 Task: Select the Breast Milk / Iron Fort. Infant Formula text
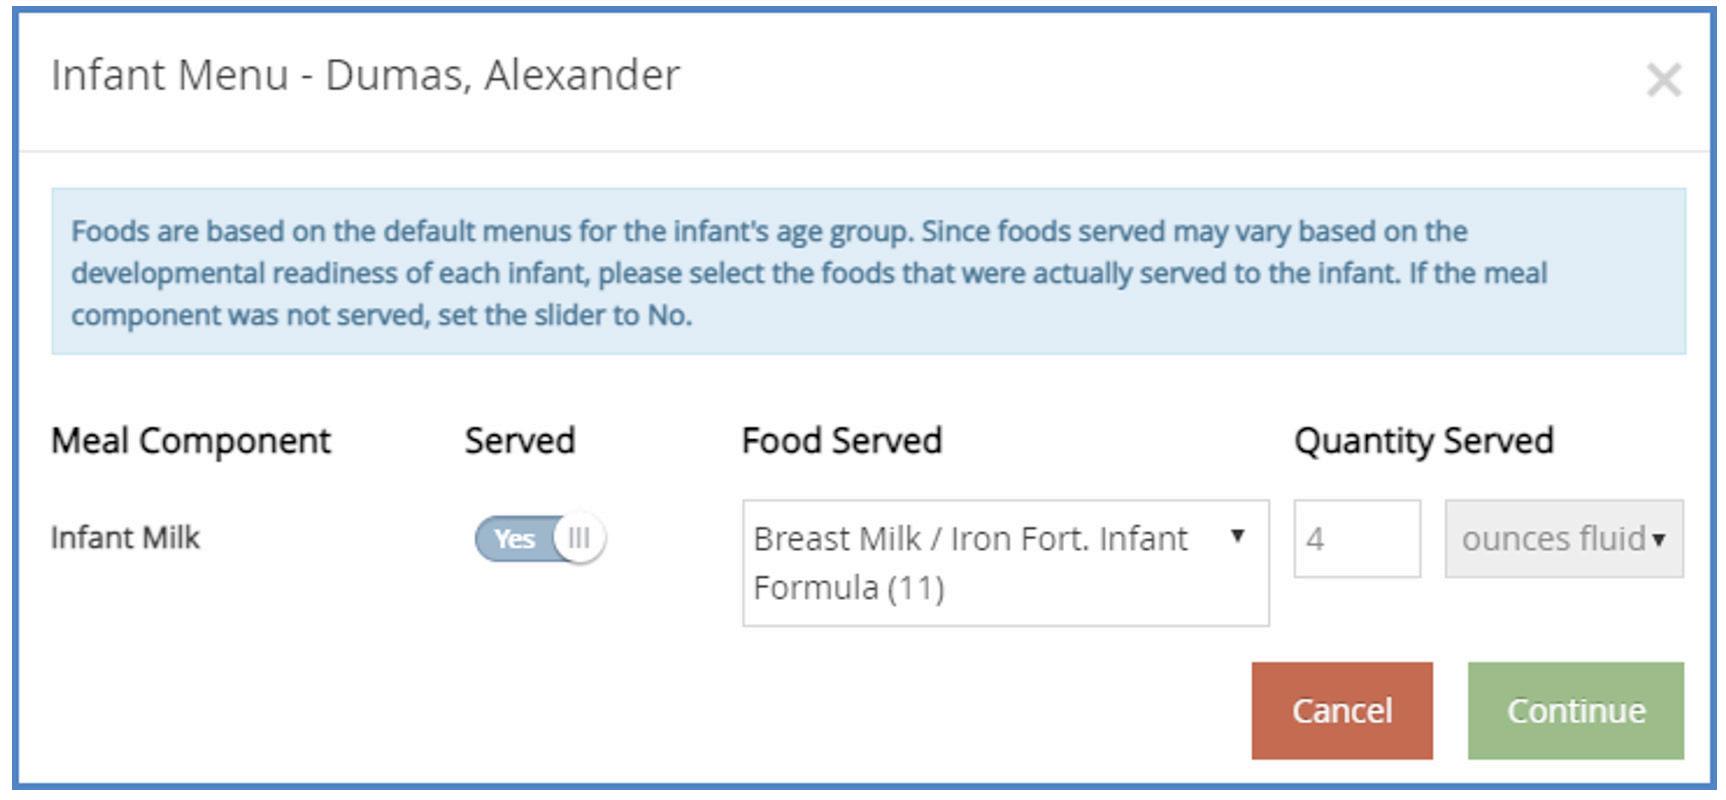tap(970, 562)
